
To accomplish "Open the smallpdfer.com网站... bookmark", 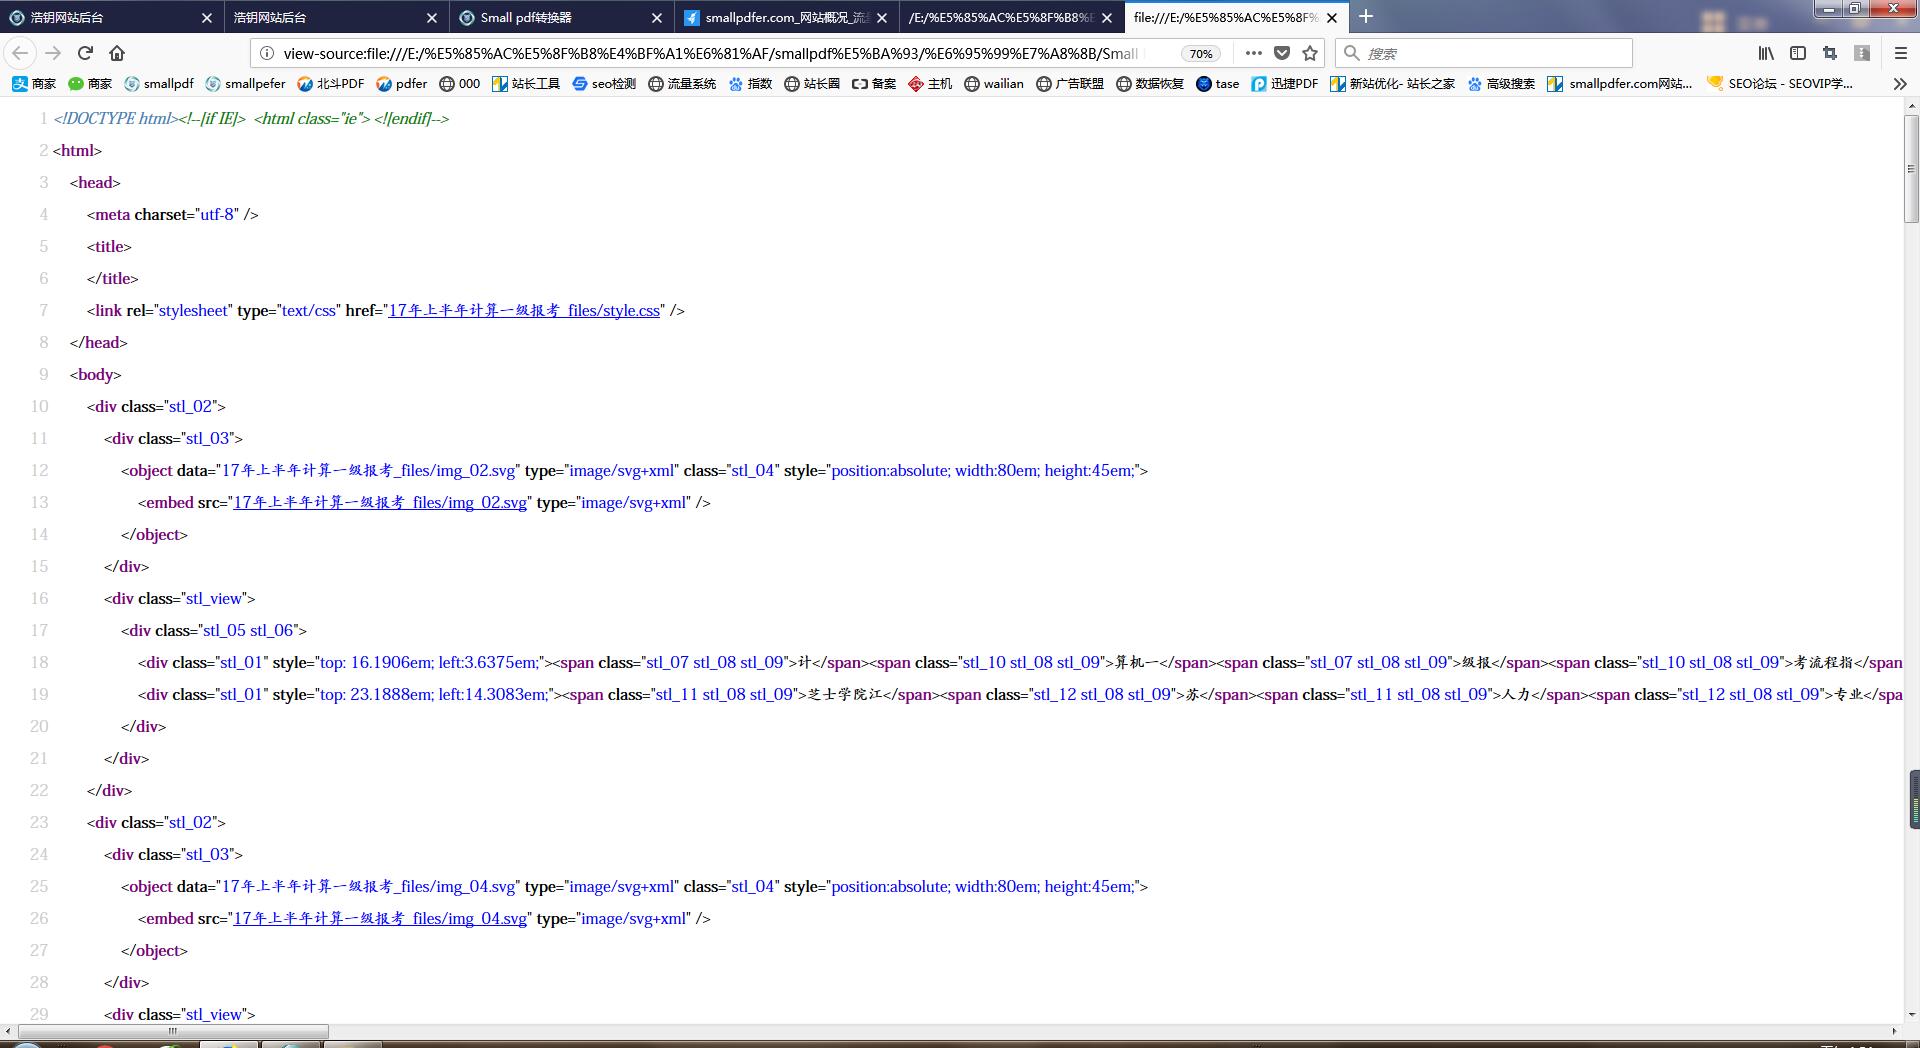I will 1619,84.
